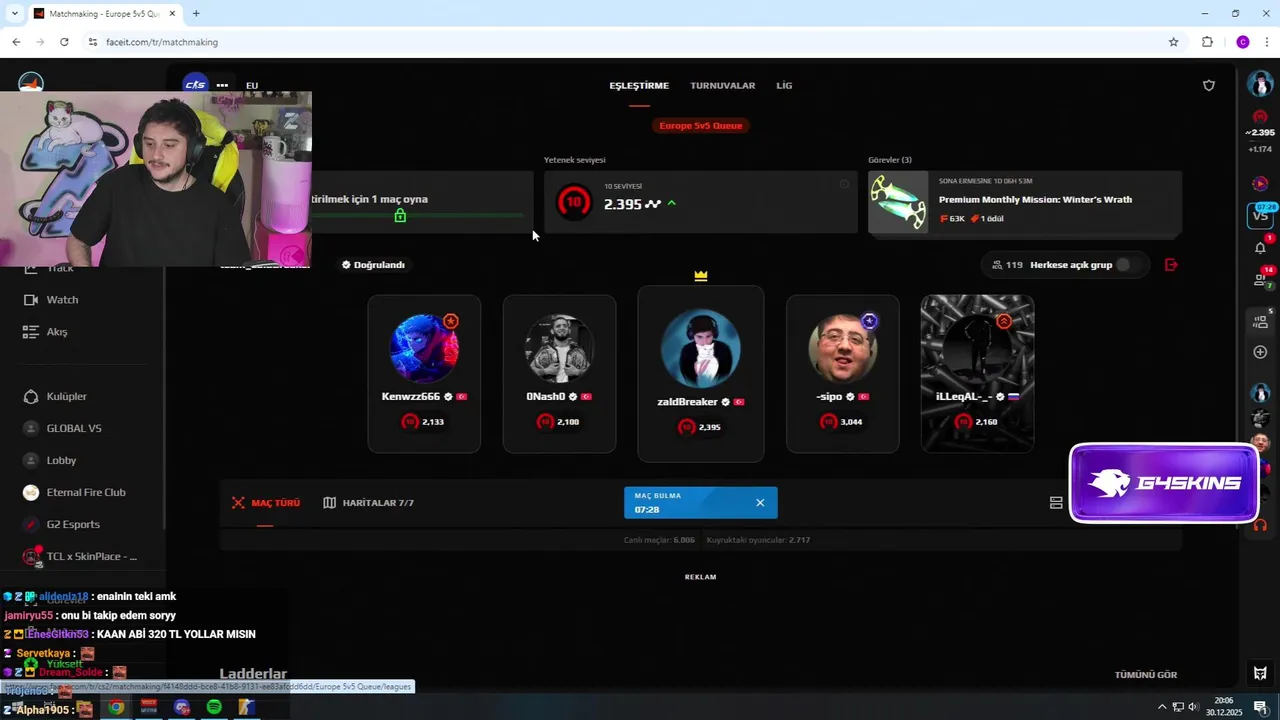Toggle Herkese açık grup switch
Screen dimensions: 1280x720
coord(1128,265)
